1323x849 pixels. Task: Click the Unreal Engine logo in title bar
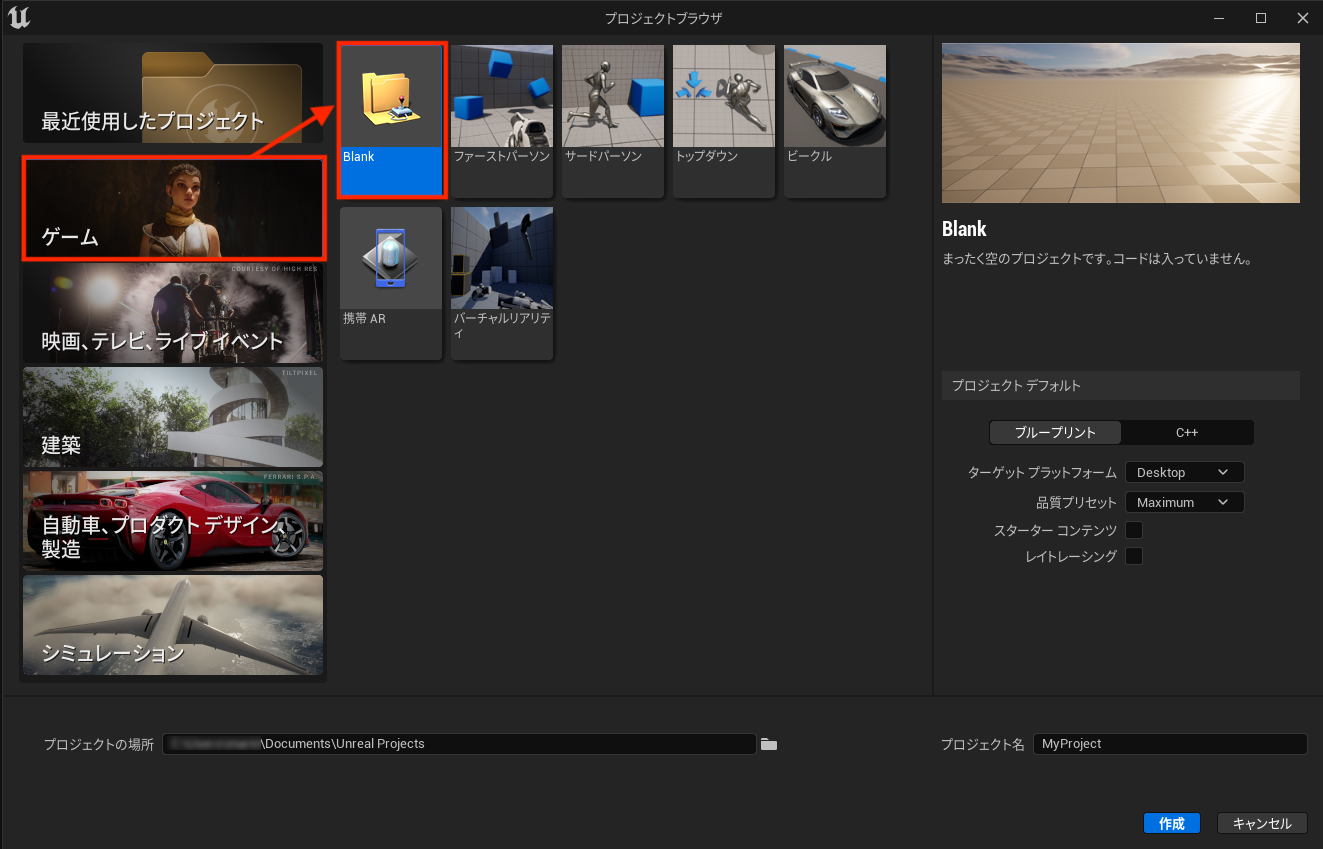click(18, 18)
